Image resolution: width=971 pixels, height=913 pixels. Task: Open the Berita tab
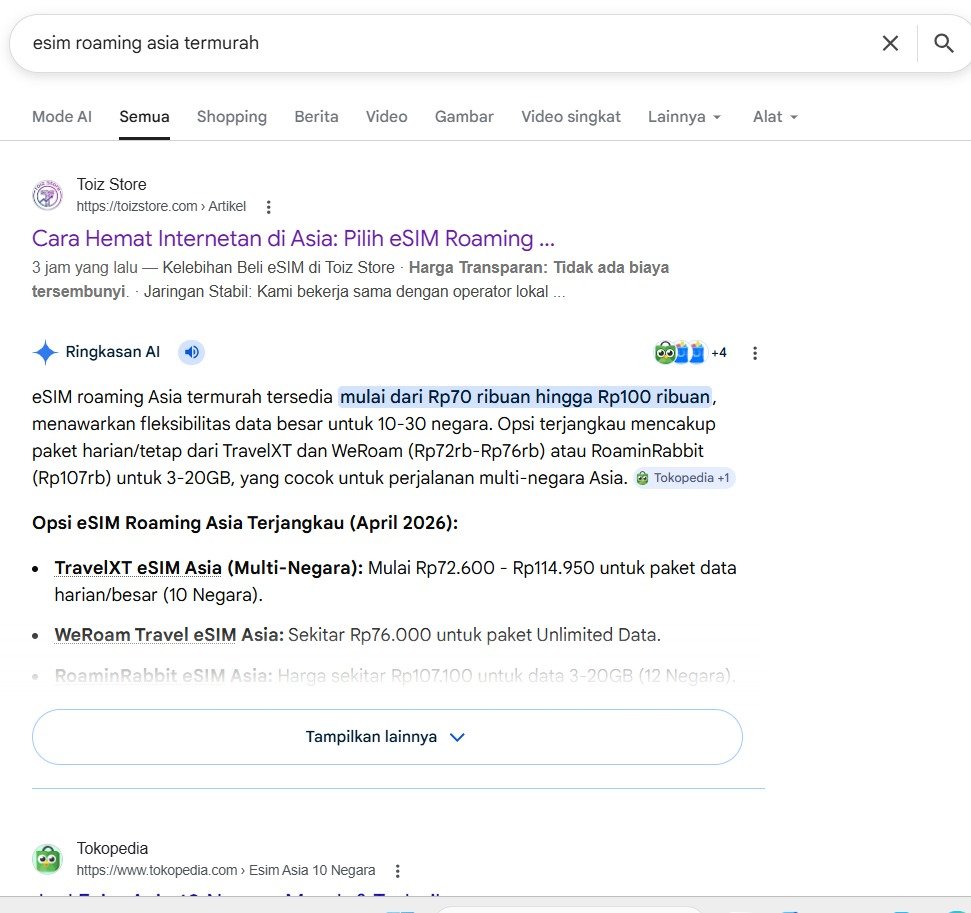coord(316,116)
